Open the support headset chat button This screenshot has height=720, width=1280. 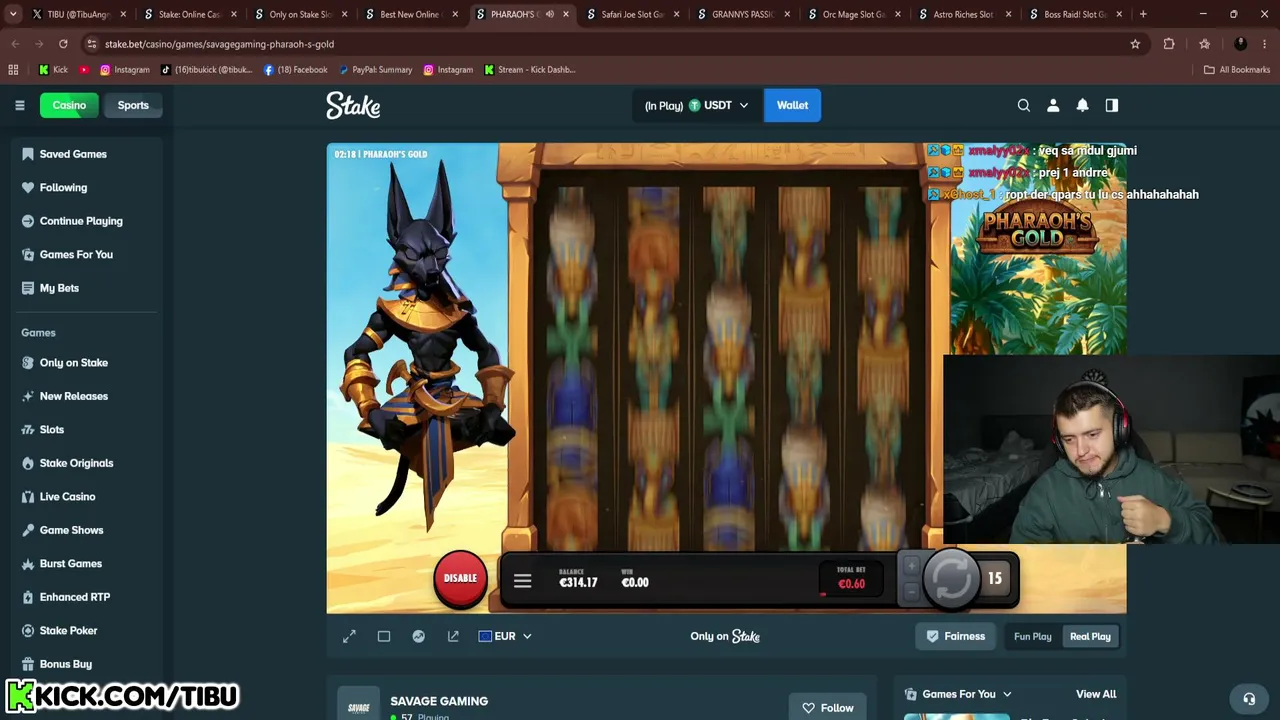pos(1249,699)
